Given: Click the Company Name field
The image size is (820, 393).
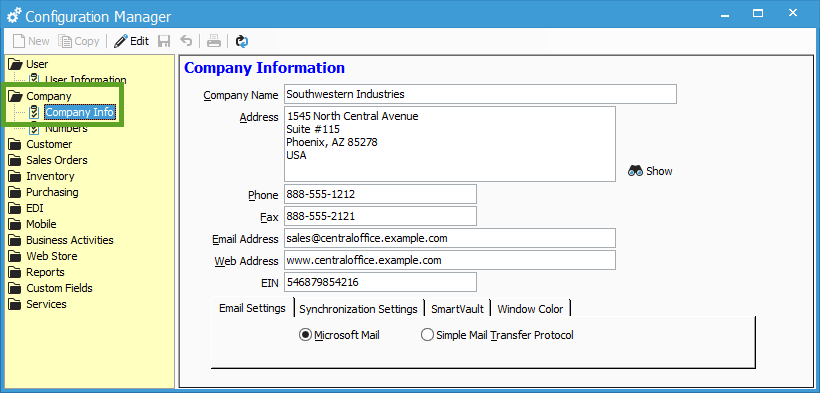Looking at the screenshot, I should pyautogui.click(x=480, y=95).
